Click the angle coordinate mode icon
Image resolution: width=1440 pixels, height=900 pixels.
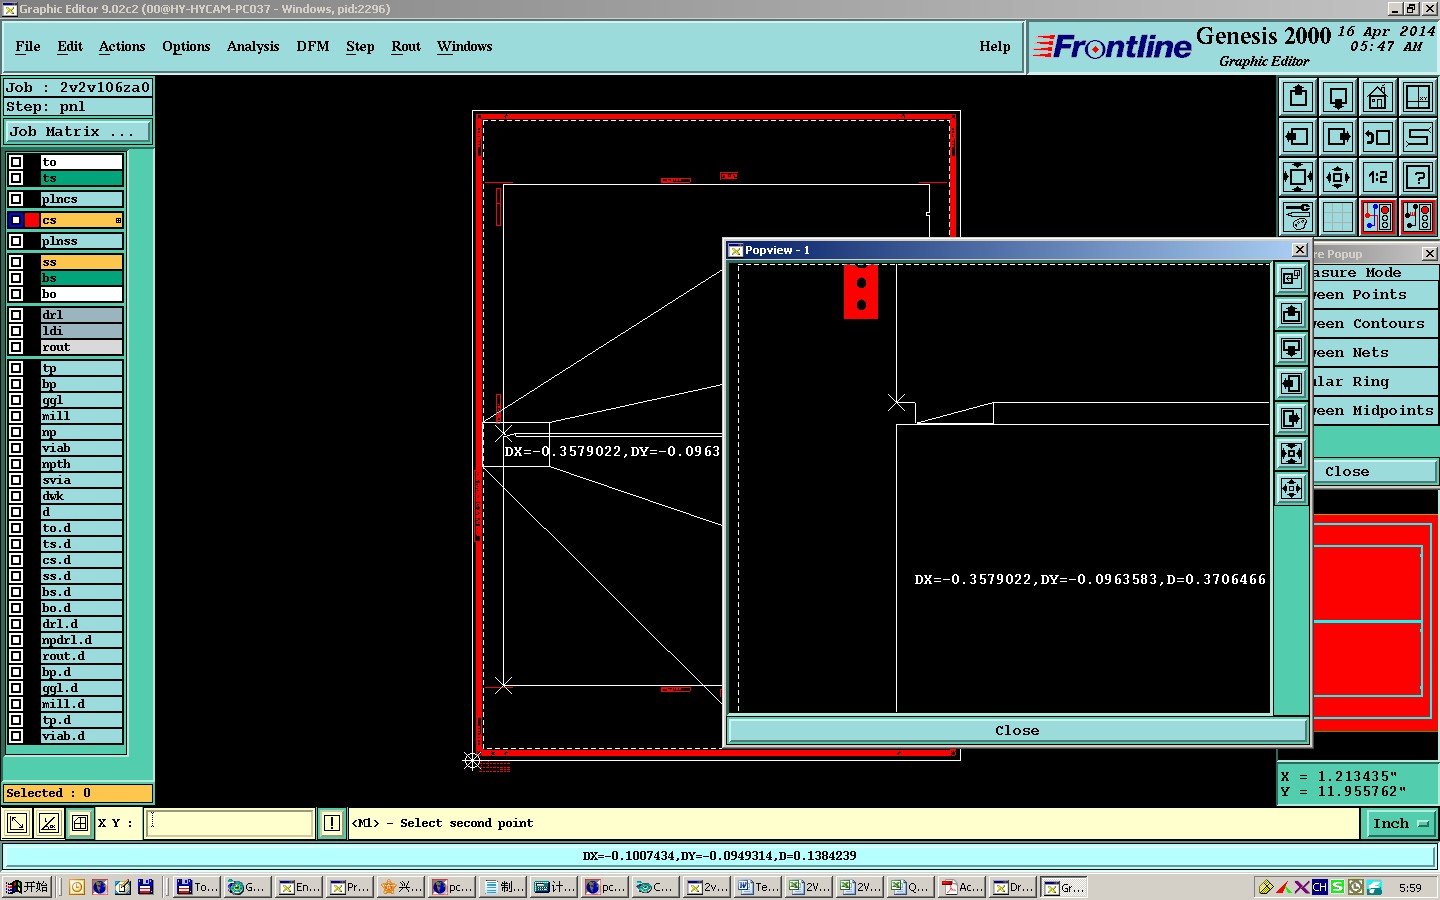click(x=48, y=823)
